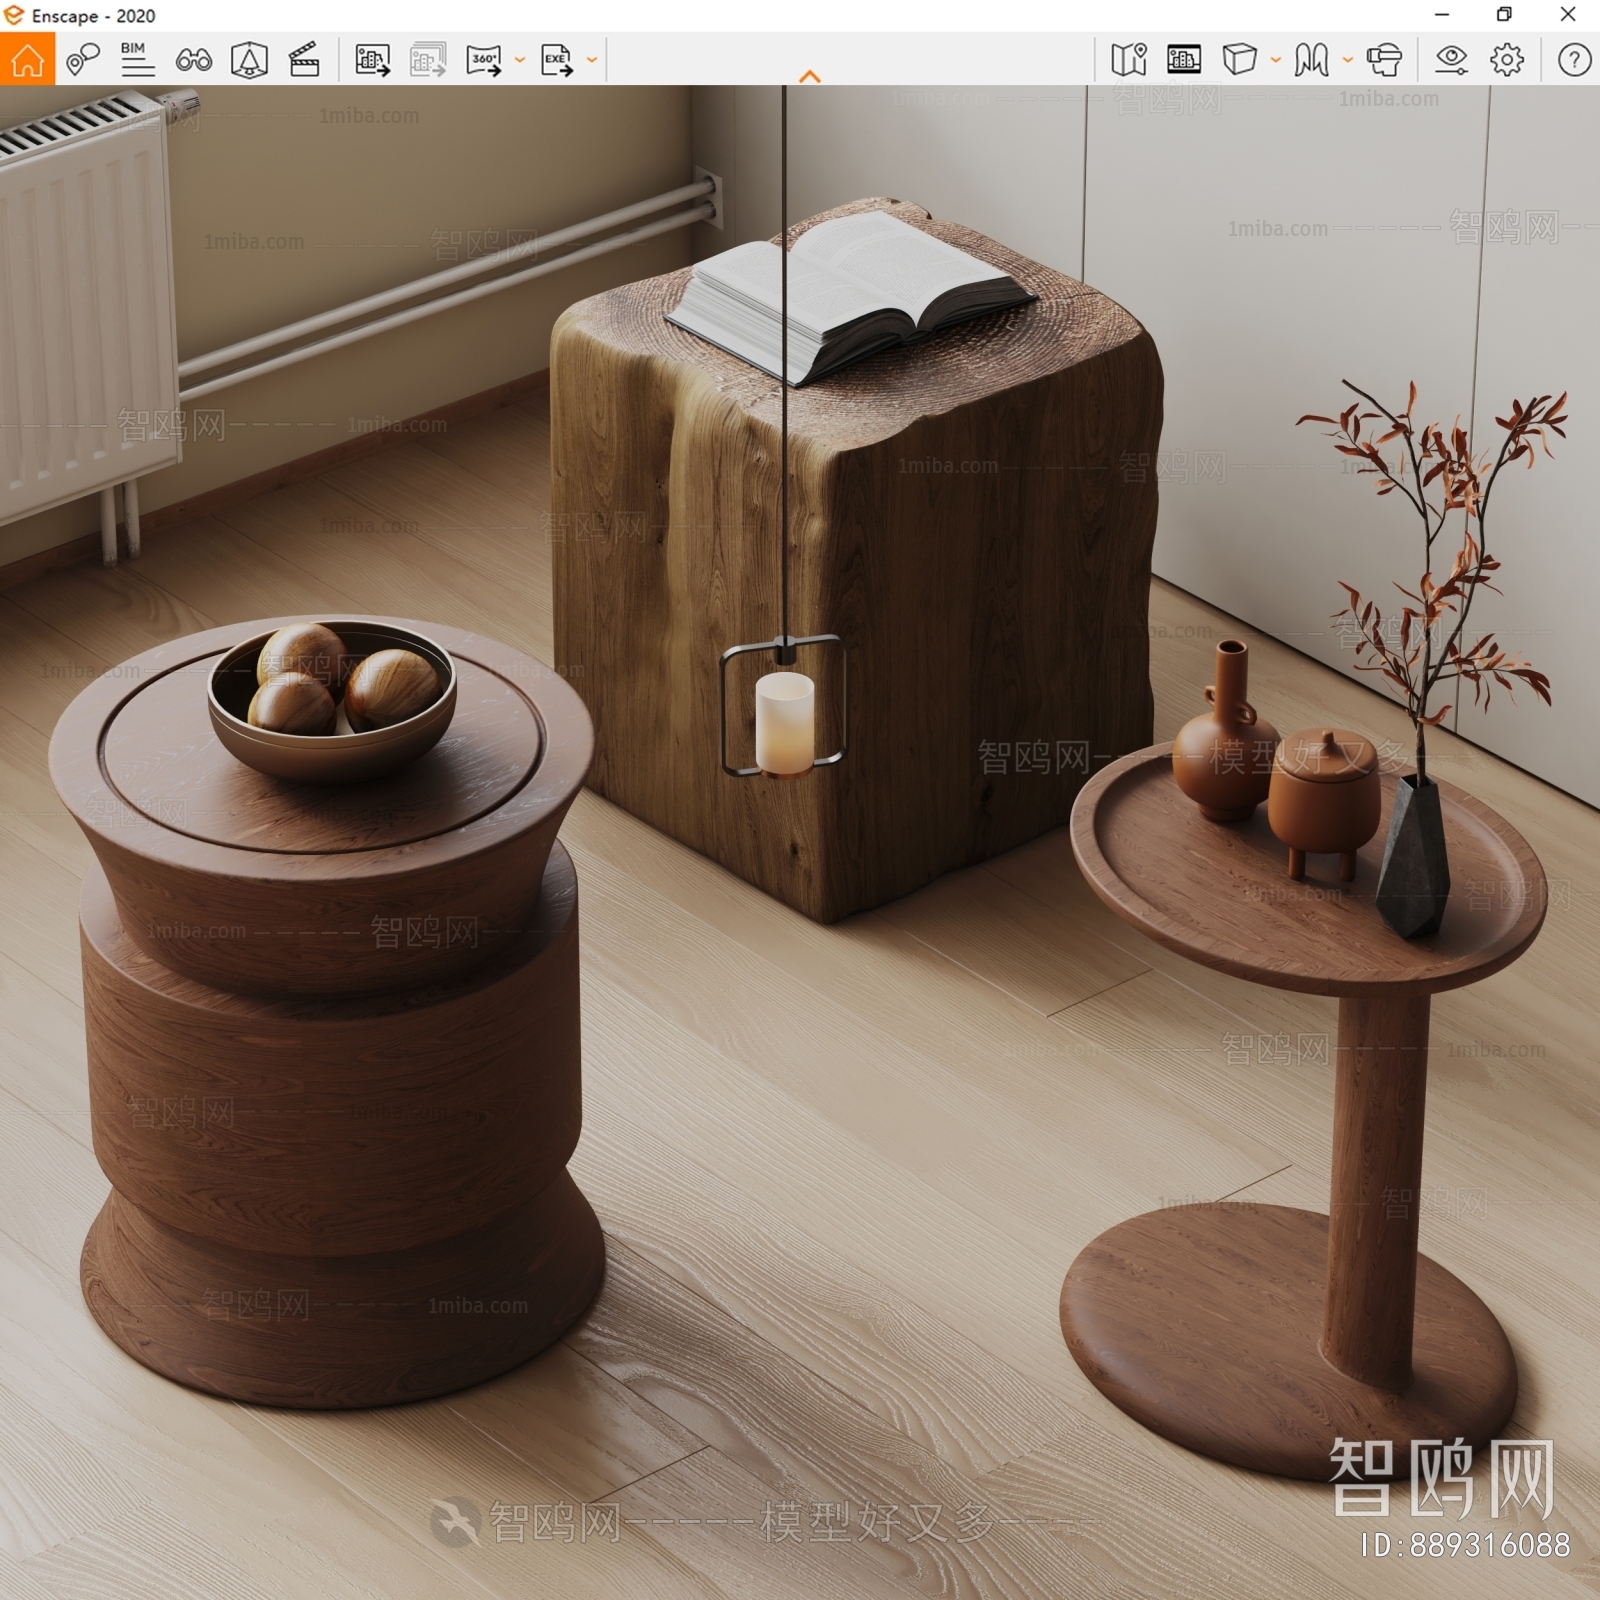Image resolution: width=1600 pixels, height=1600 pixels.
Task: Click the projection mode cube icon
Action: pyautogui.click(x=1239, y=59)
